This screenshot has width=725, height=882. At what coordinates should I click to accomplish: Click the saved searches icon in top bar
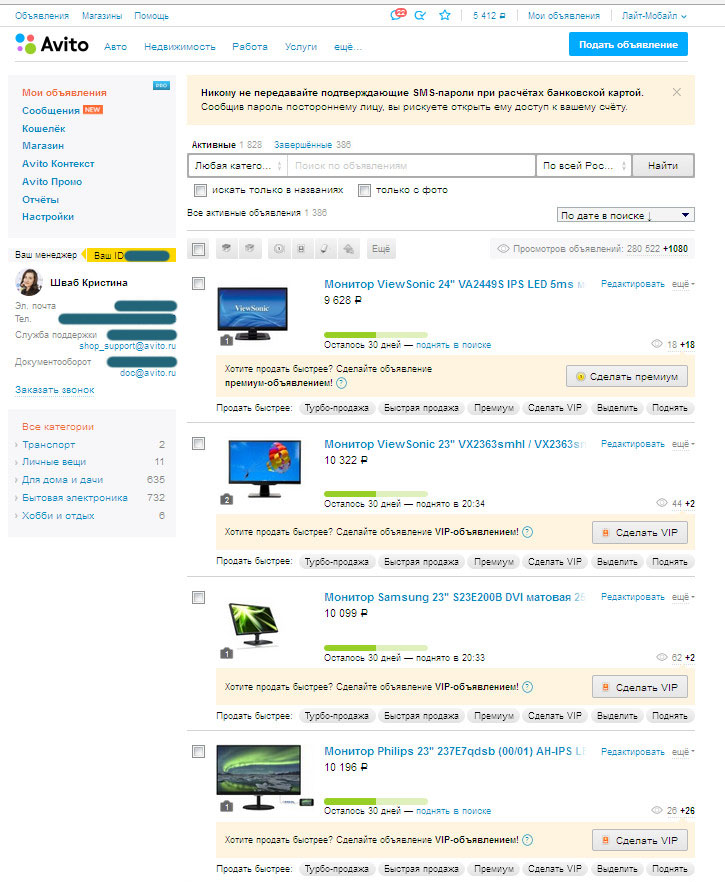coord(420,16)
